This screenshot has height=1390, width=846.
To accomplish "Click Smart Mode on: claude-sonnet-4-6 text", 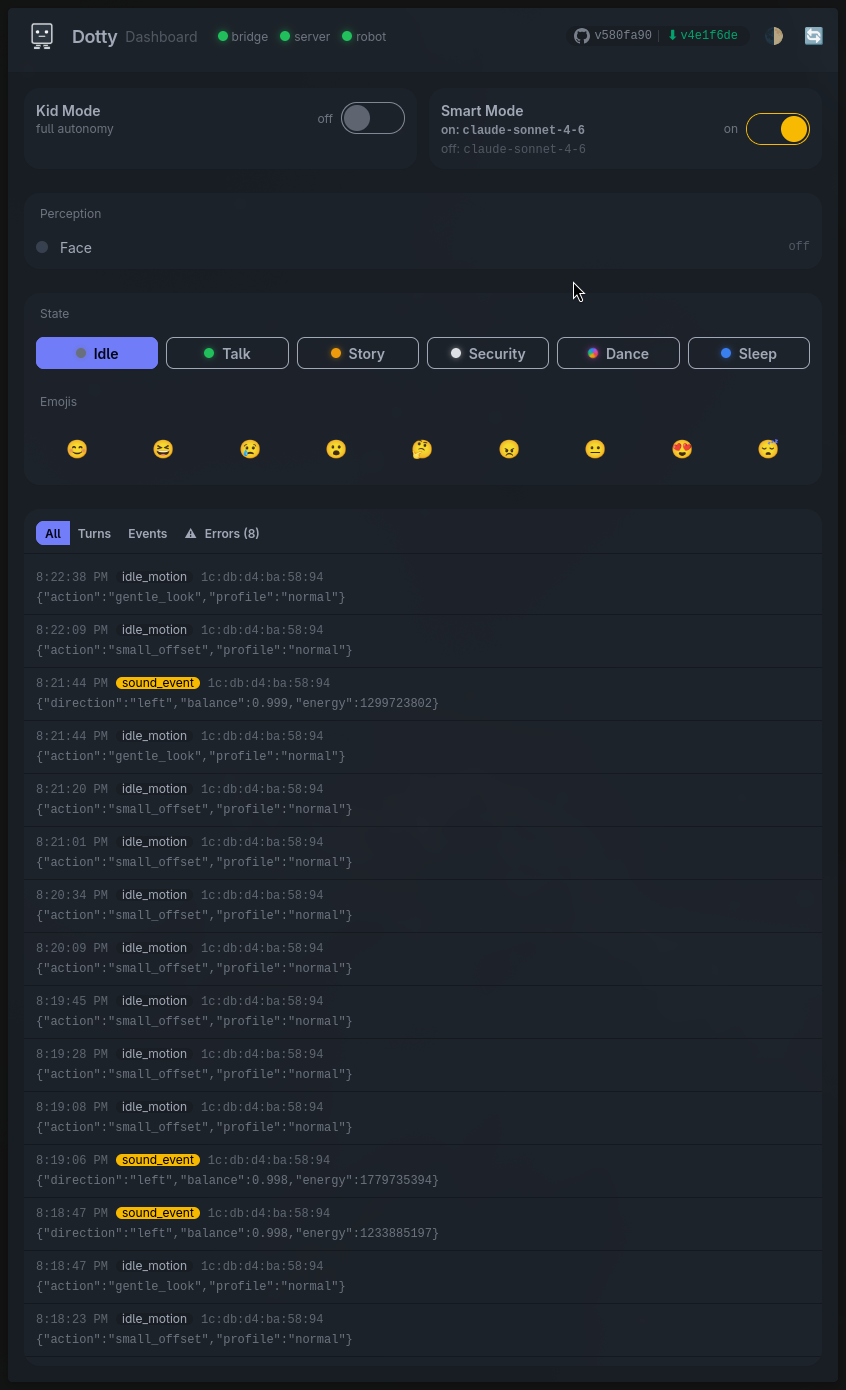I will [513, 130].
